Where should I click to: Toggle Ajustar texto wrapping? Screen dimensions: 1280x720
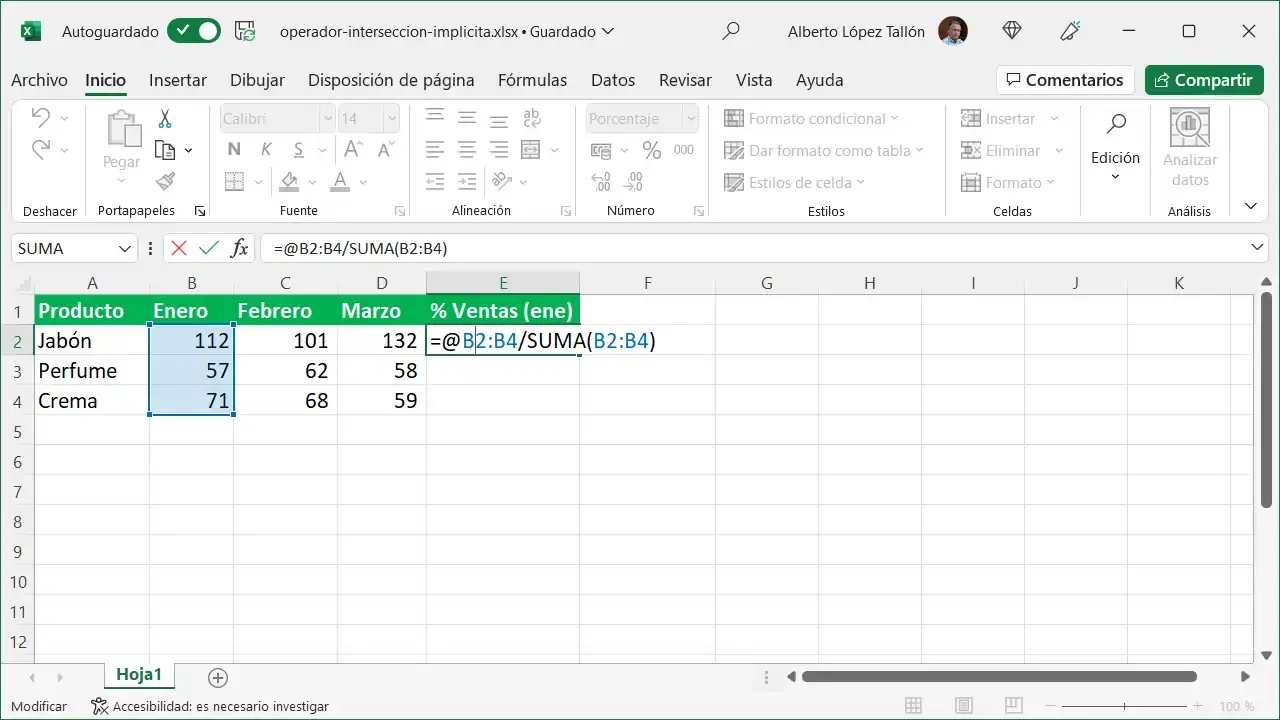532,118
